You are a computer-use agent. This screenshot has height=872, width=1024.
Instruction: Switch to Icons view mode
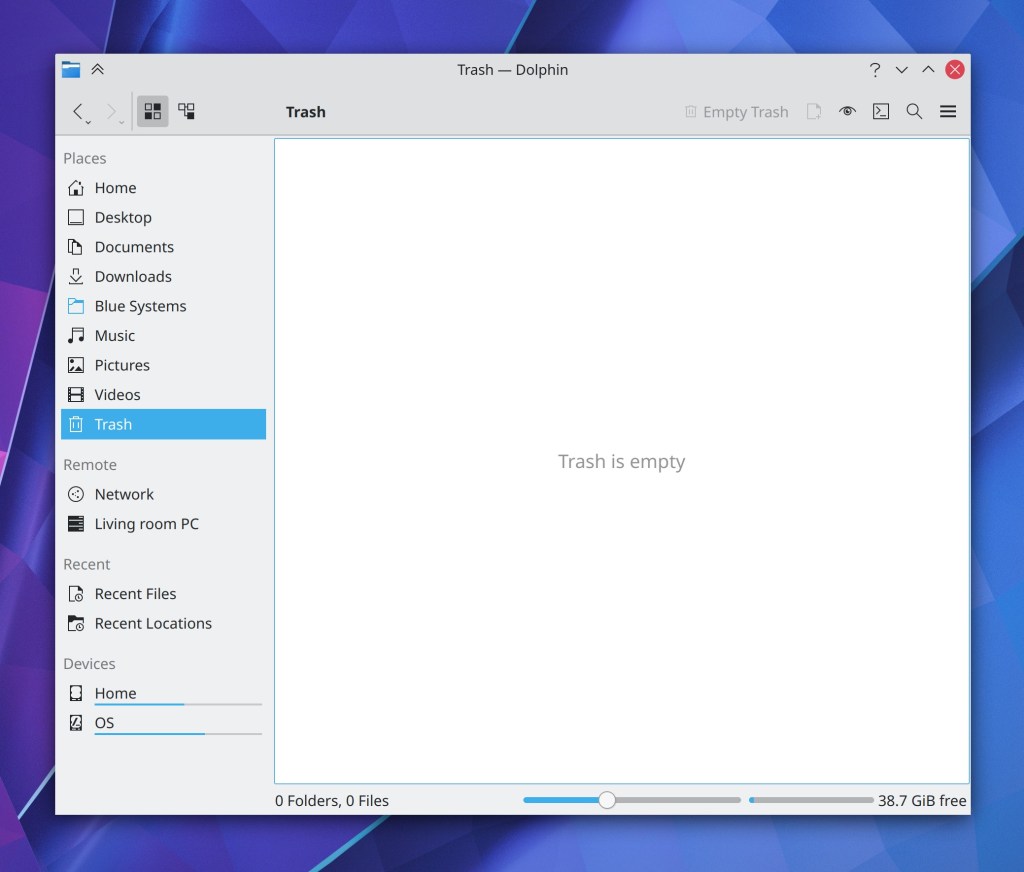pyautogui.click(x=153, y=112)
